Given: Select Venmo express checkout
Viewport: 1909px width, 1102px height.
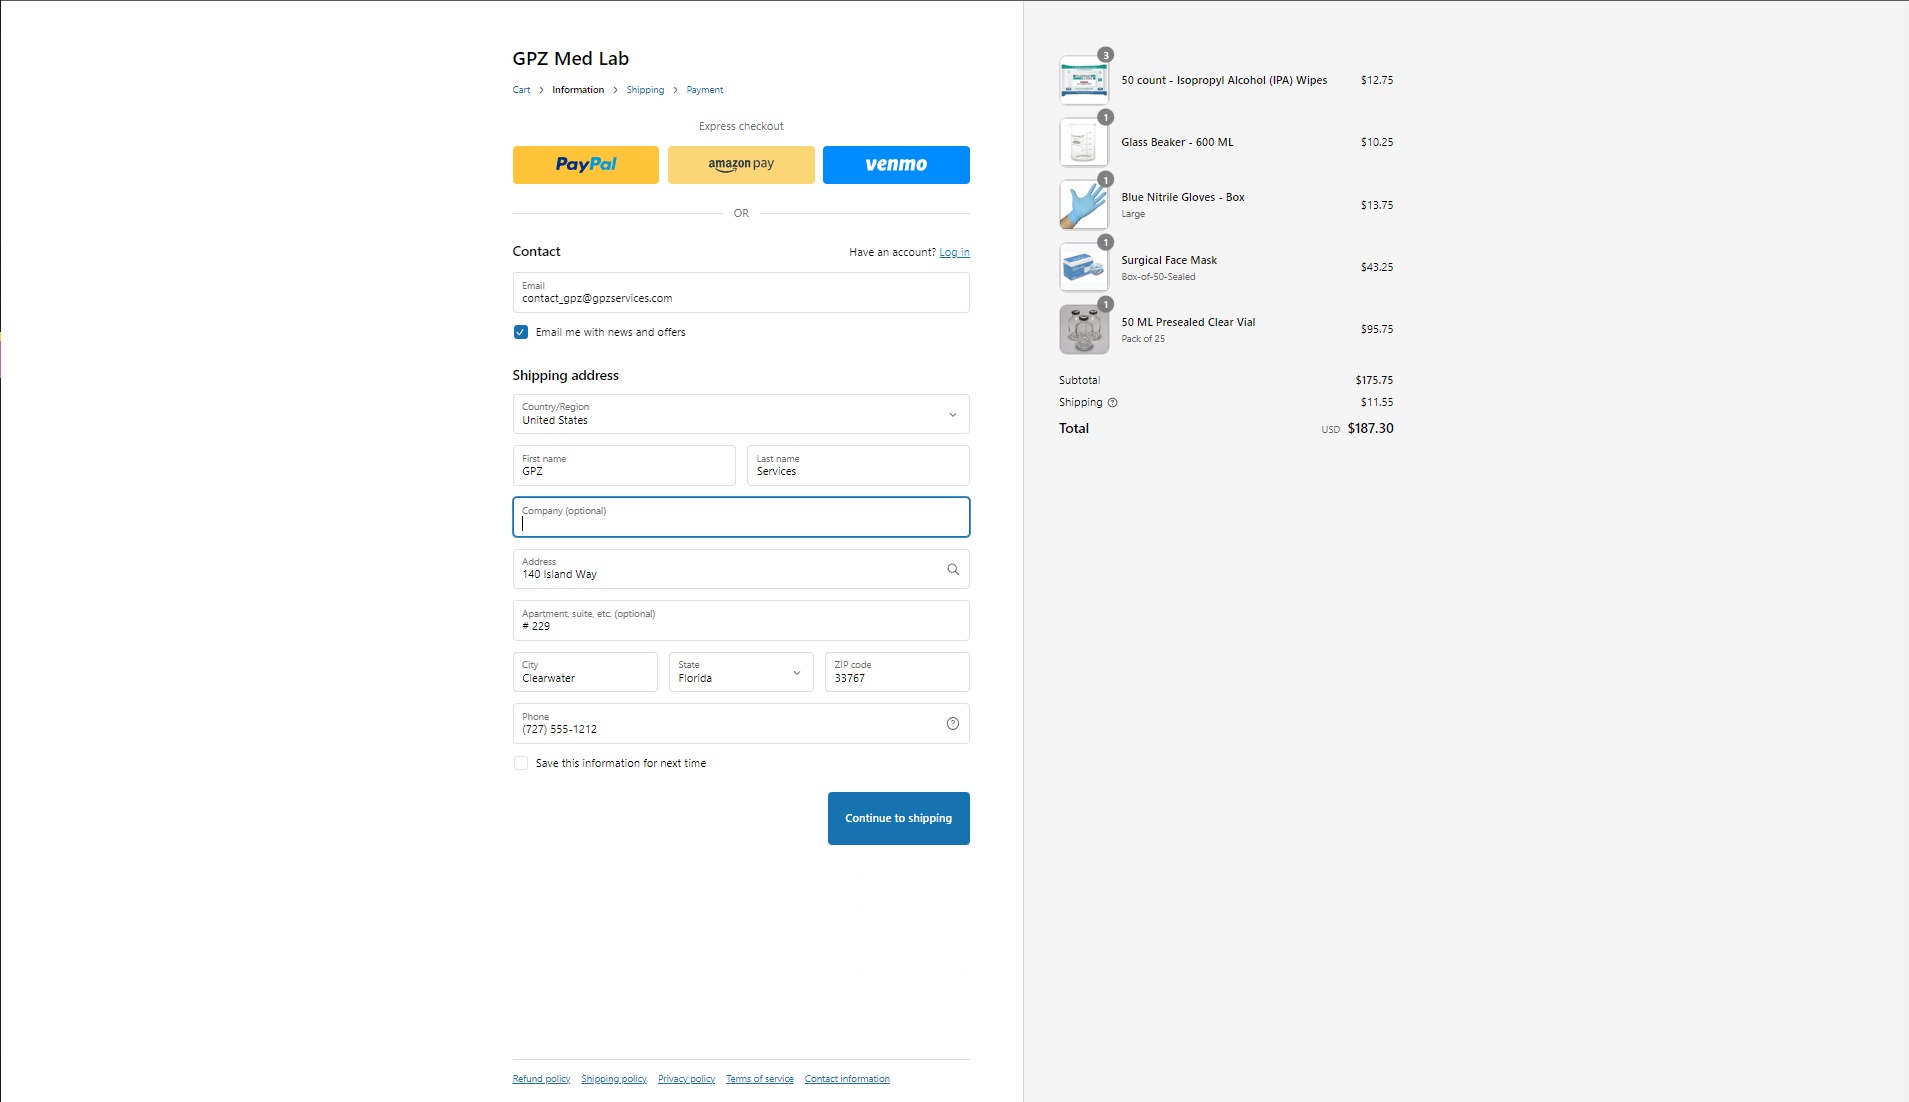Looking at the screenshot, I should click(x=896, y=165).
